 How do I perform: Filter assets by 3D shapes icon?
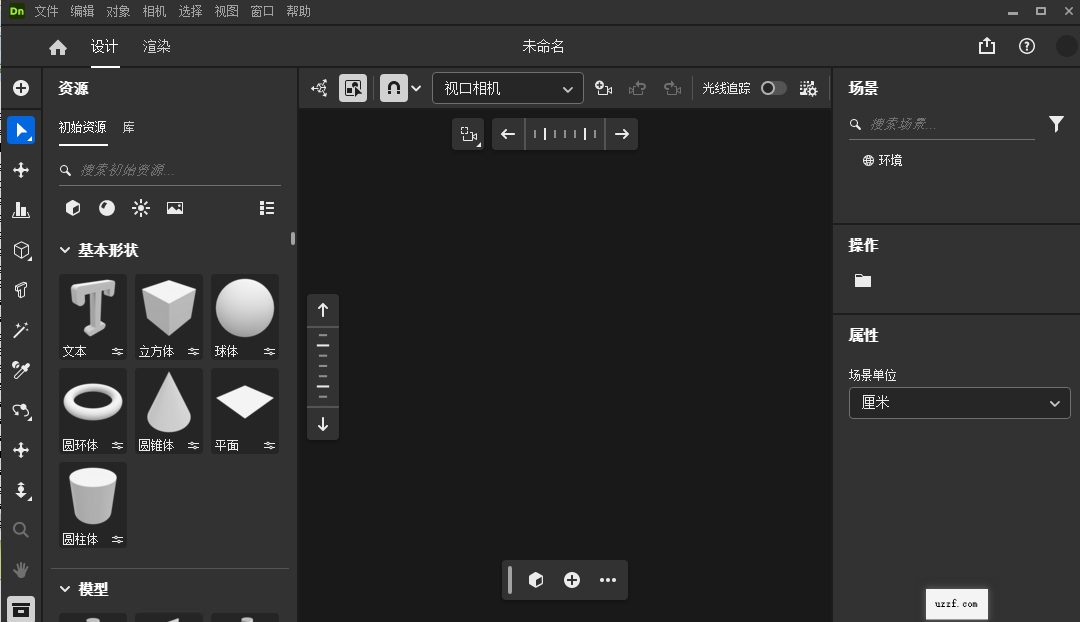point(72,208)
